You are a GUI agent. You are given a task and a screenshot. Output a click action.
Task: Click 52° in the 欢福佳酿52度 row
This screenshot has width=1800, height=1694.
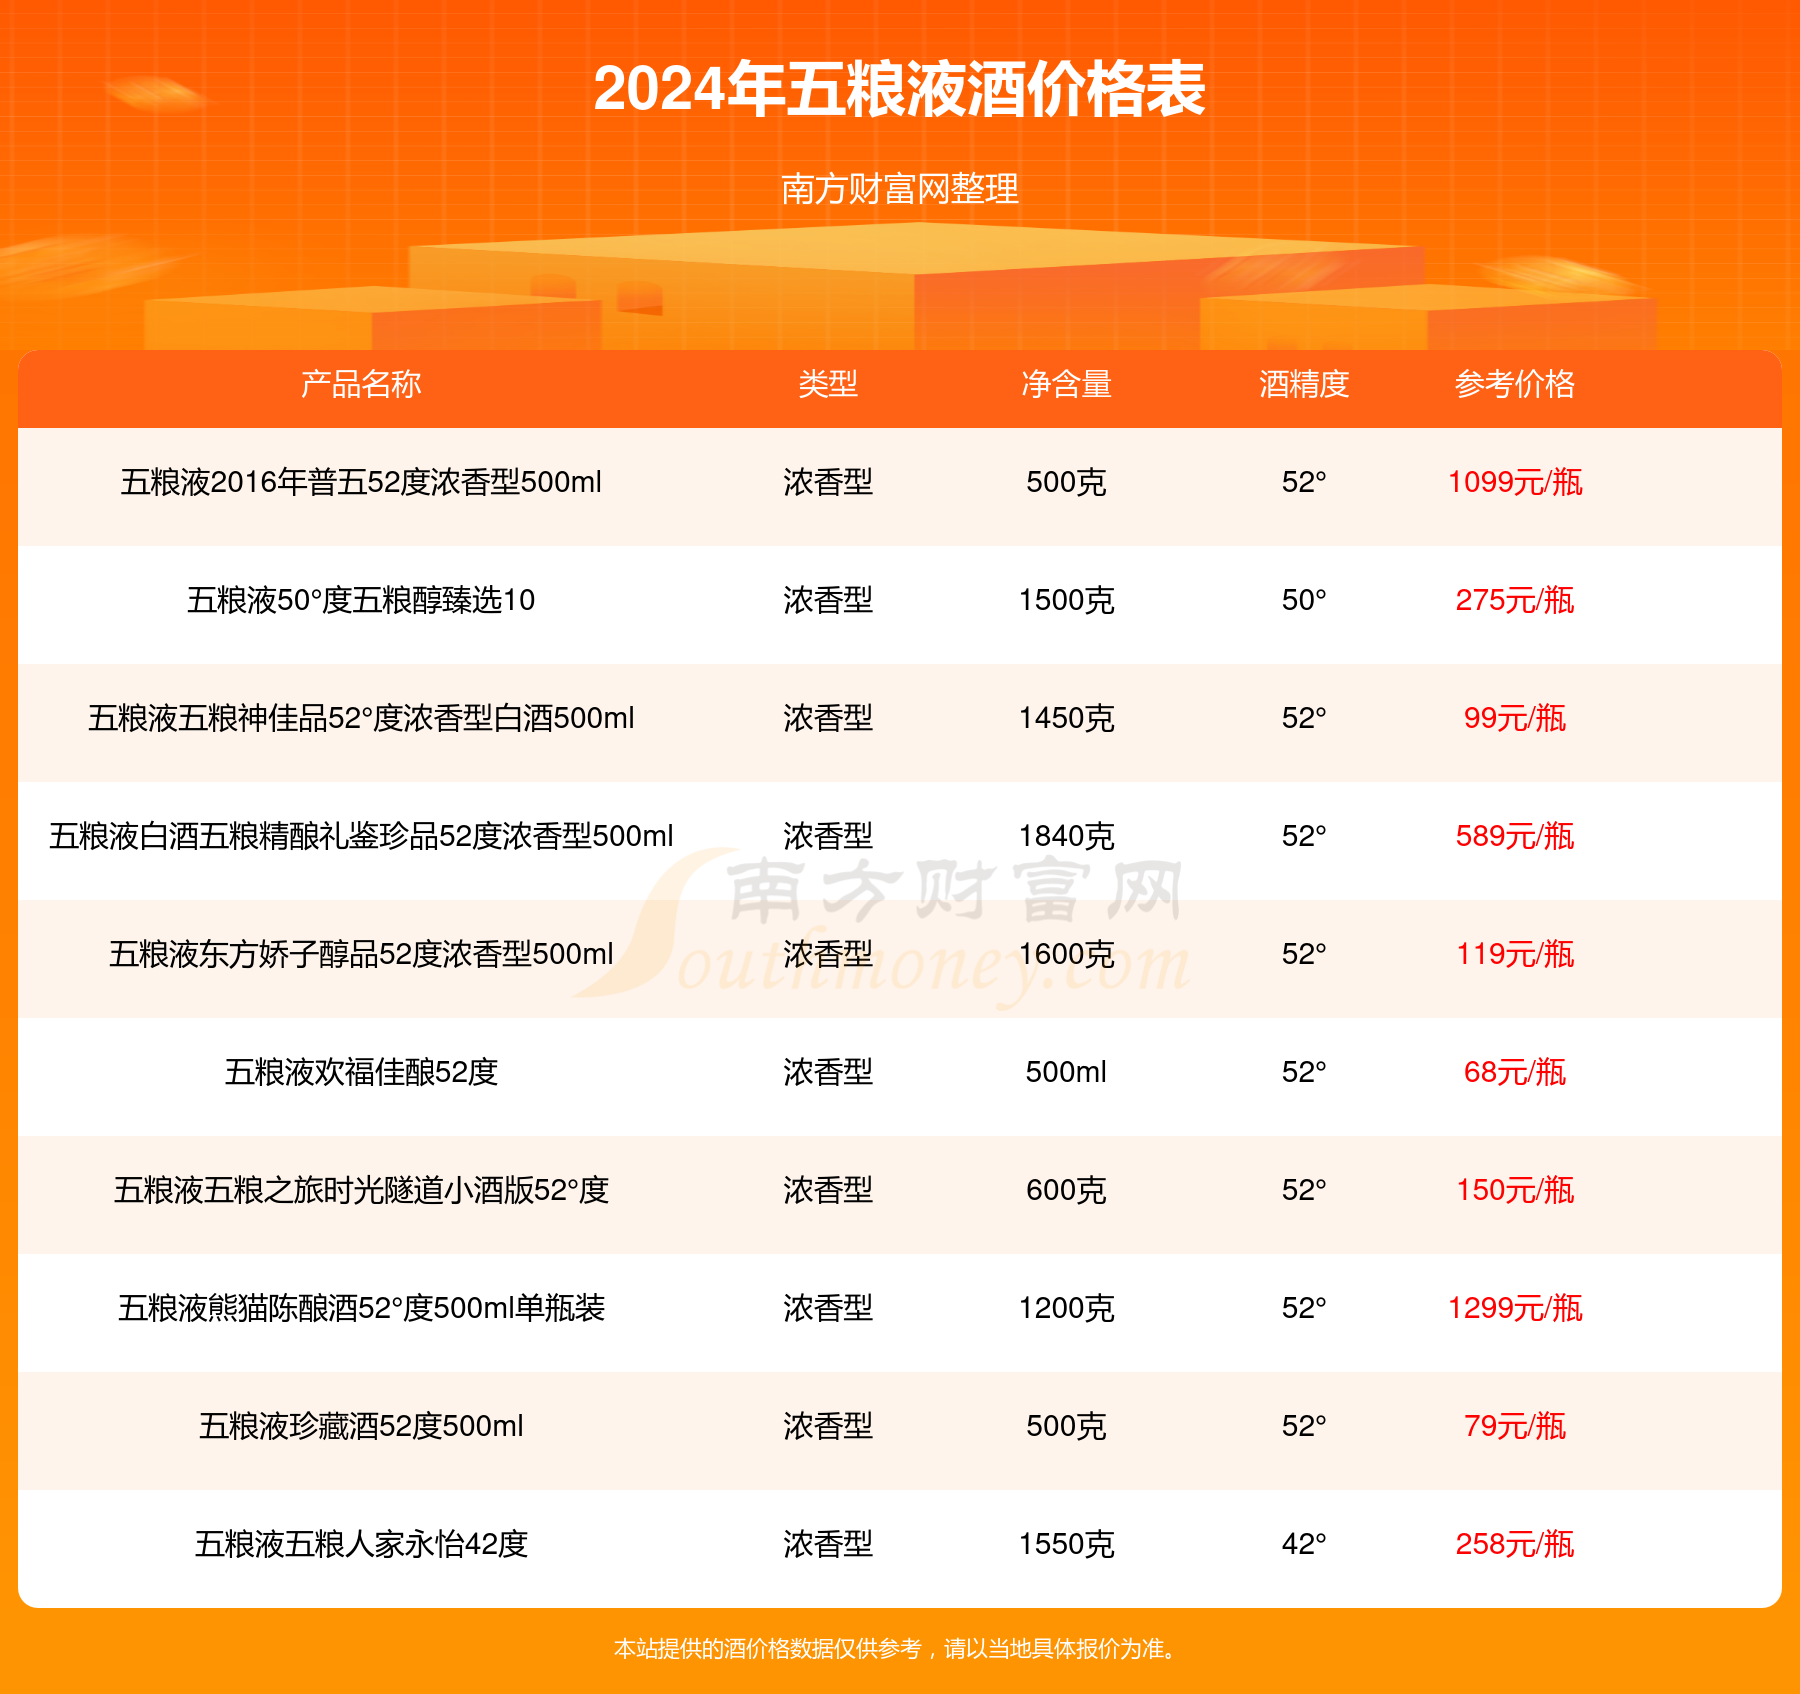[x=1304, y=1072]
